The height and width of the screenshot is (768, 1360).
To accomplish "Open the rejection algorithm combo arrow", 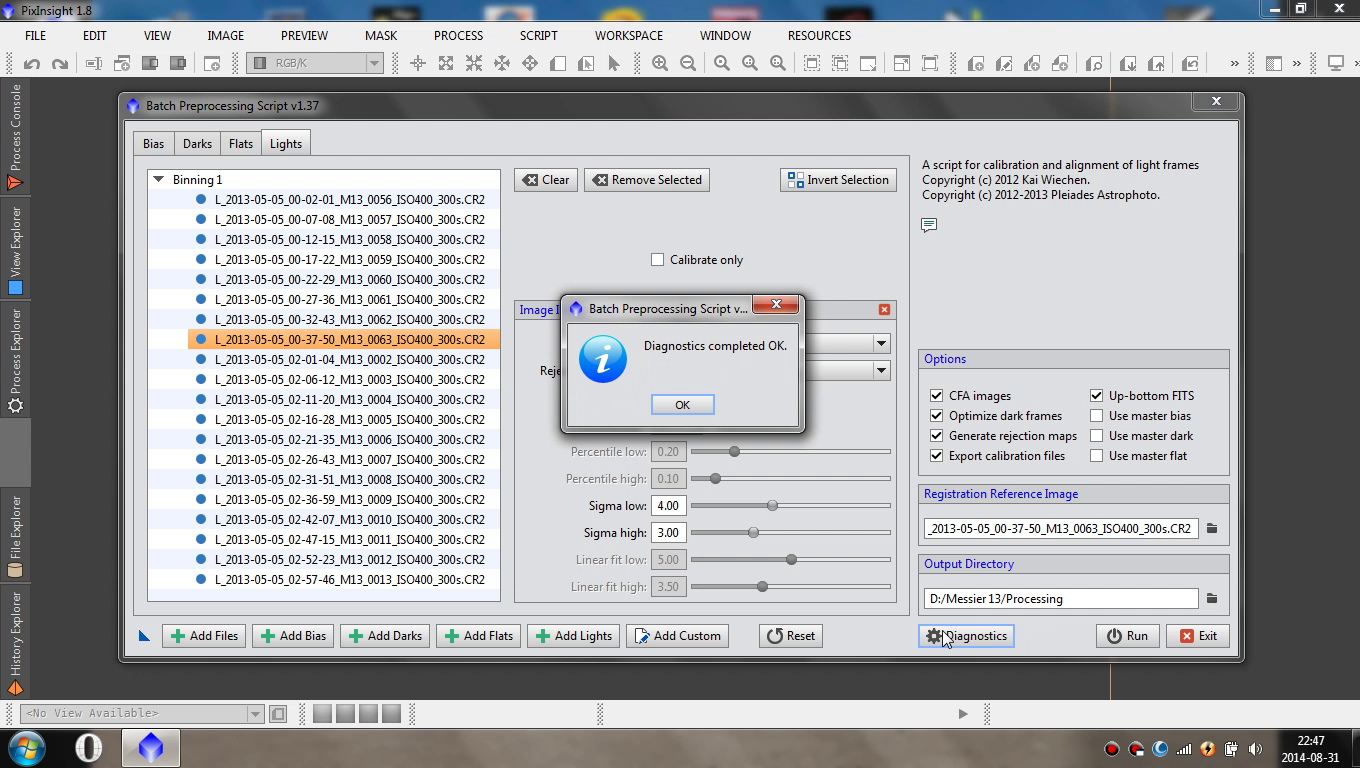I will tap(881, 370).
